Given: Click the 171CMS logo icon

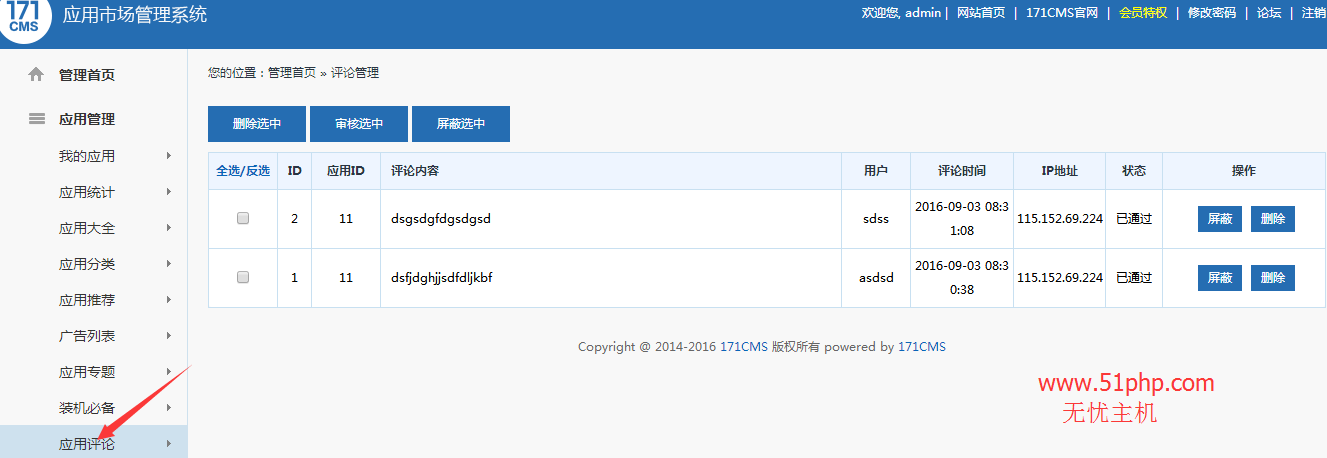Looking at the screenshot, I should coord(22,20).
